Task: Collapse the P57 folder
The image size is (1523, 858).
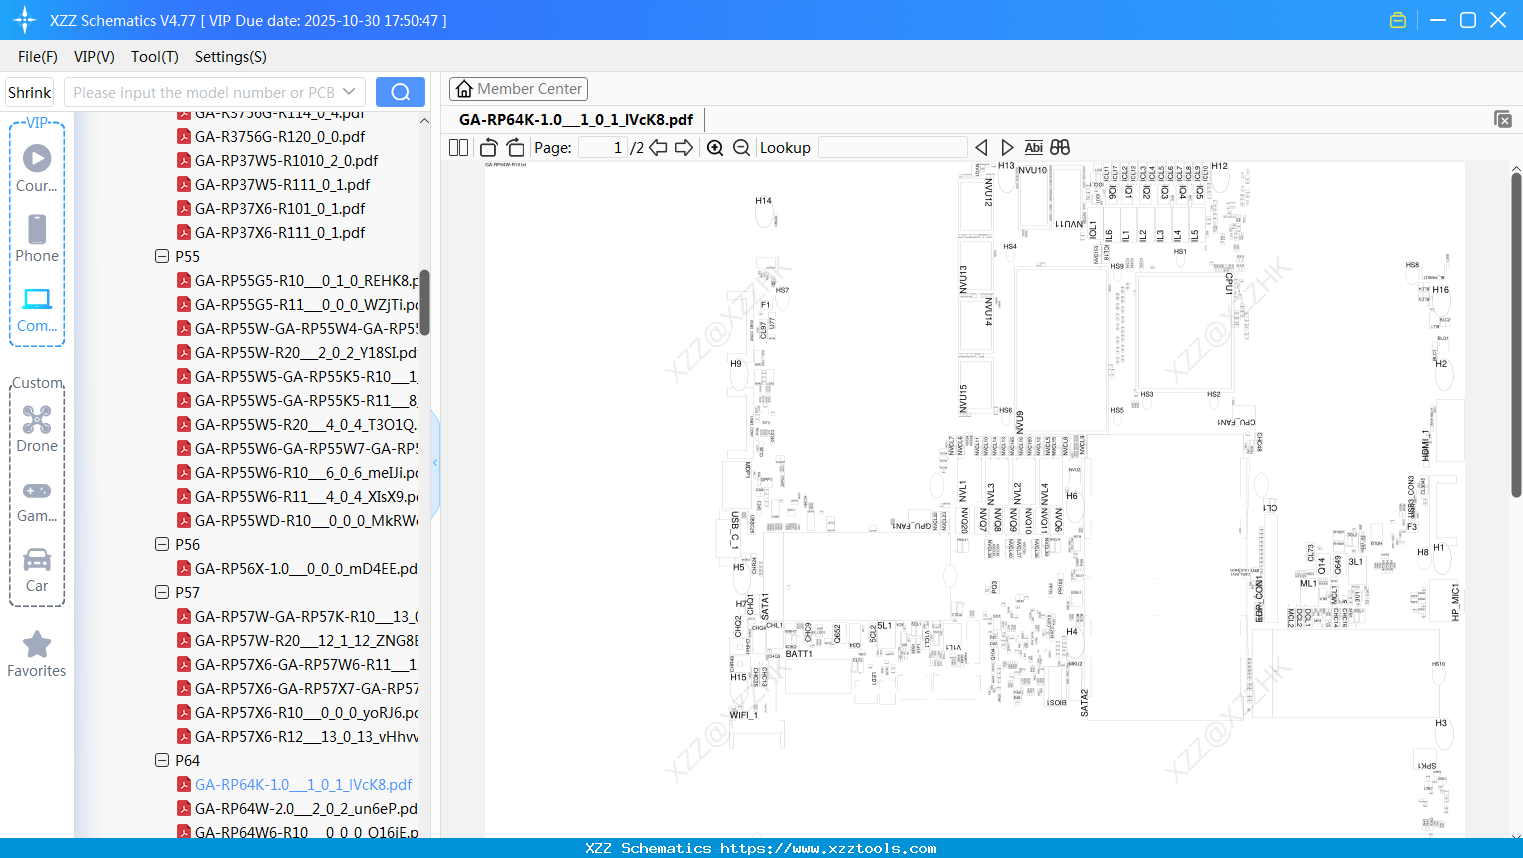Action: pyautogui.click(x=162, y=592)
